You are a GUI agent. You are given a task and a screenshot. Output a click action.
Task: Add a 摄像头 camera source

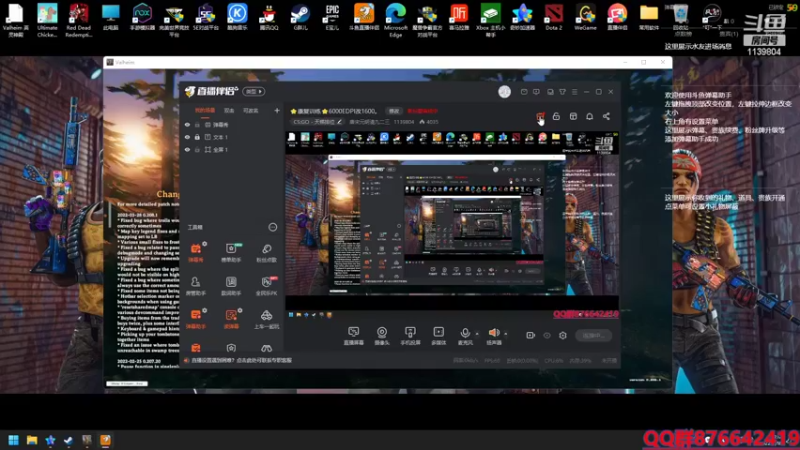pos(382,336)
